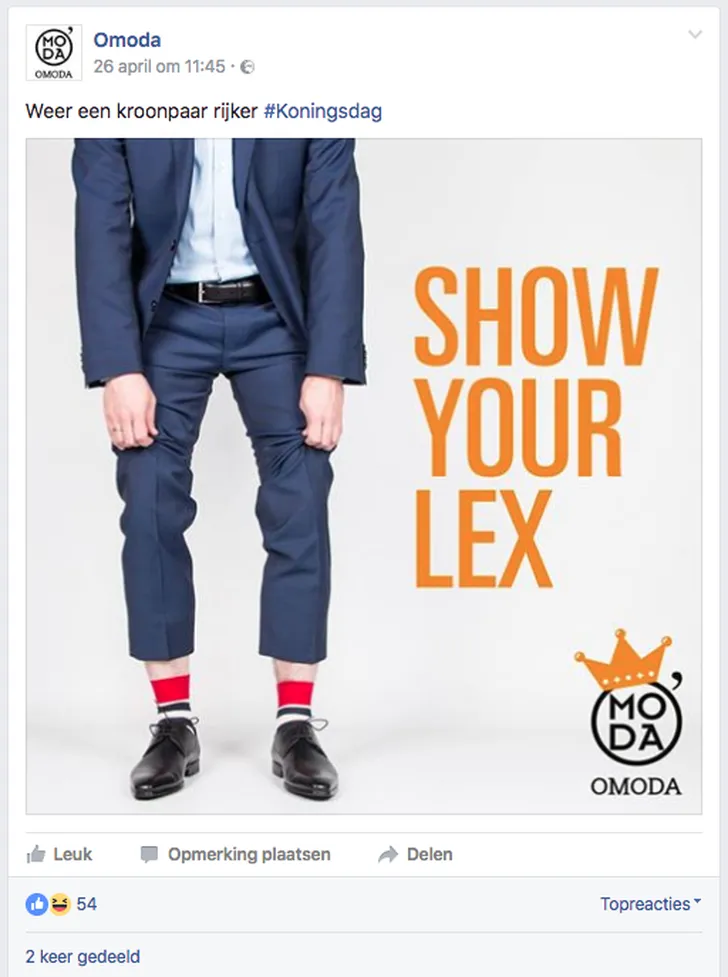
Task: Click the orange SHOW YOUR LEX text
Action: tap(536, 427)
